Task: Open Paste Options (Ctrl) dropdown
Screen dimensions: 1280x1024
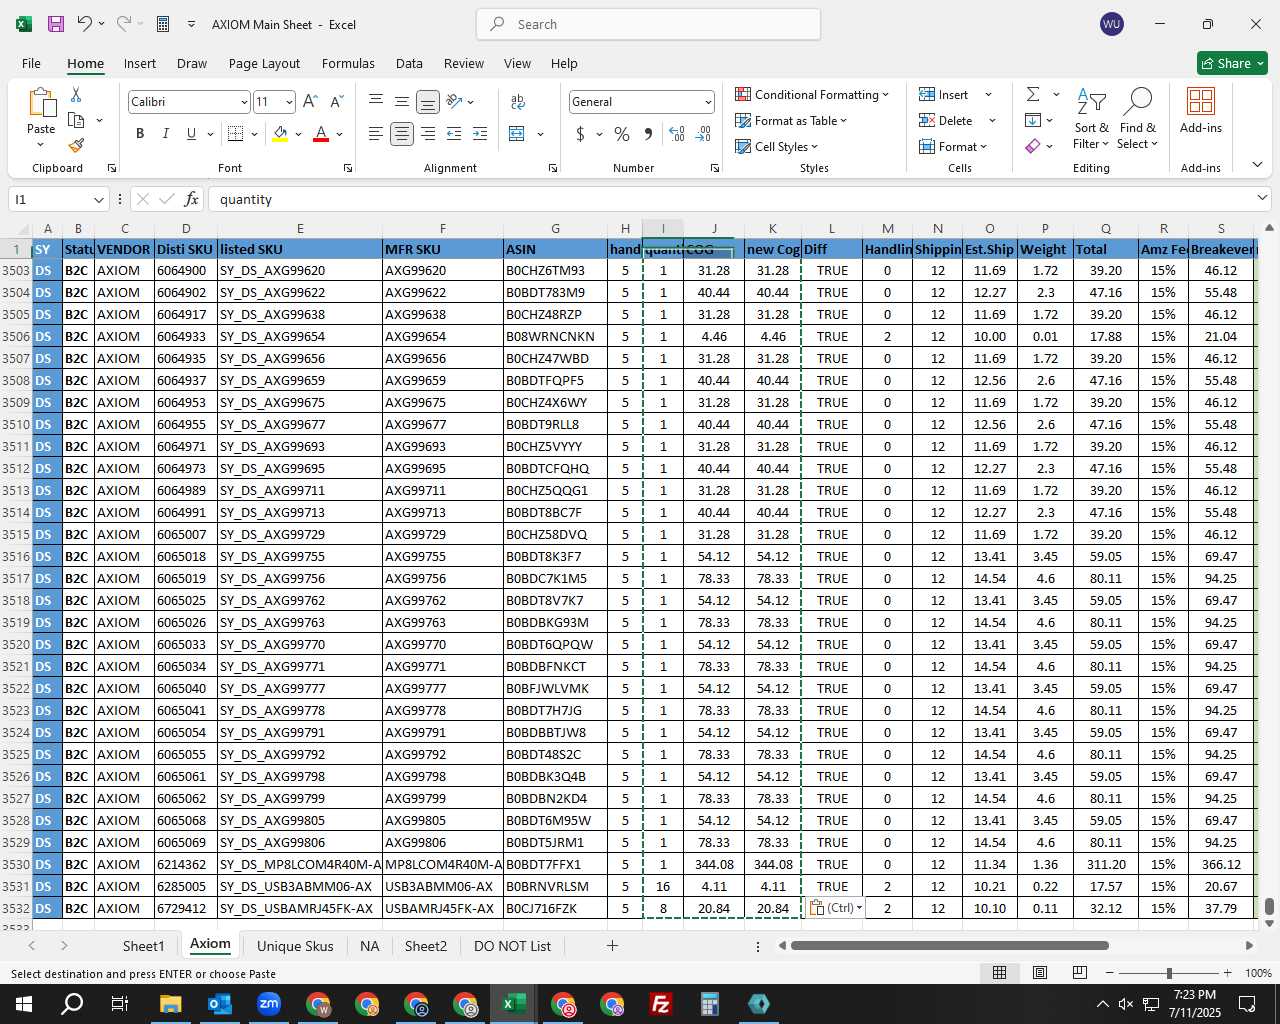Action: (836, 908)
